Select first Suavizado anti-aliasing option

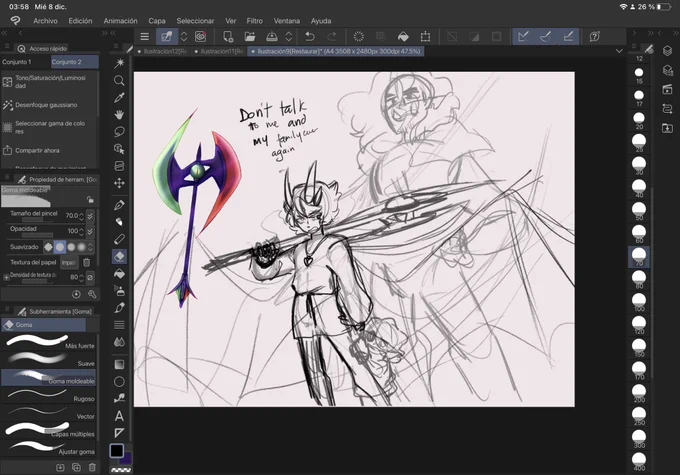coord(48,247)
